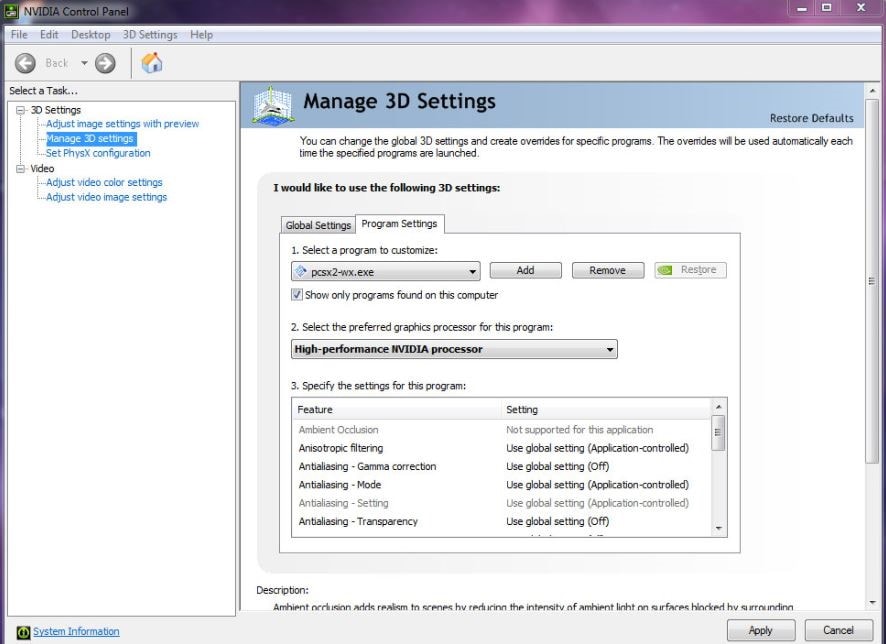
Task: Open the Edit menu
Action: pyautogui.click(x=49, y=34)
